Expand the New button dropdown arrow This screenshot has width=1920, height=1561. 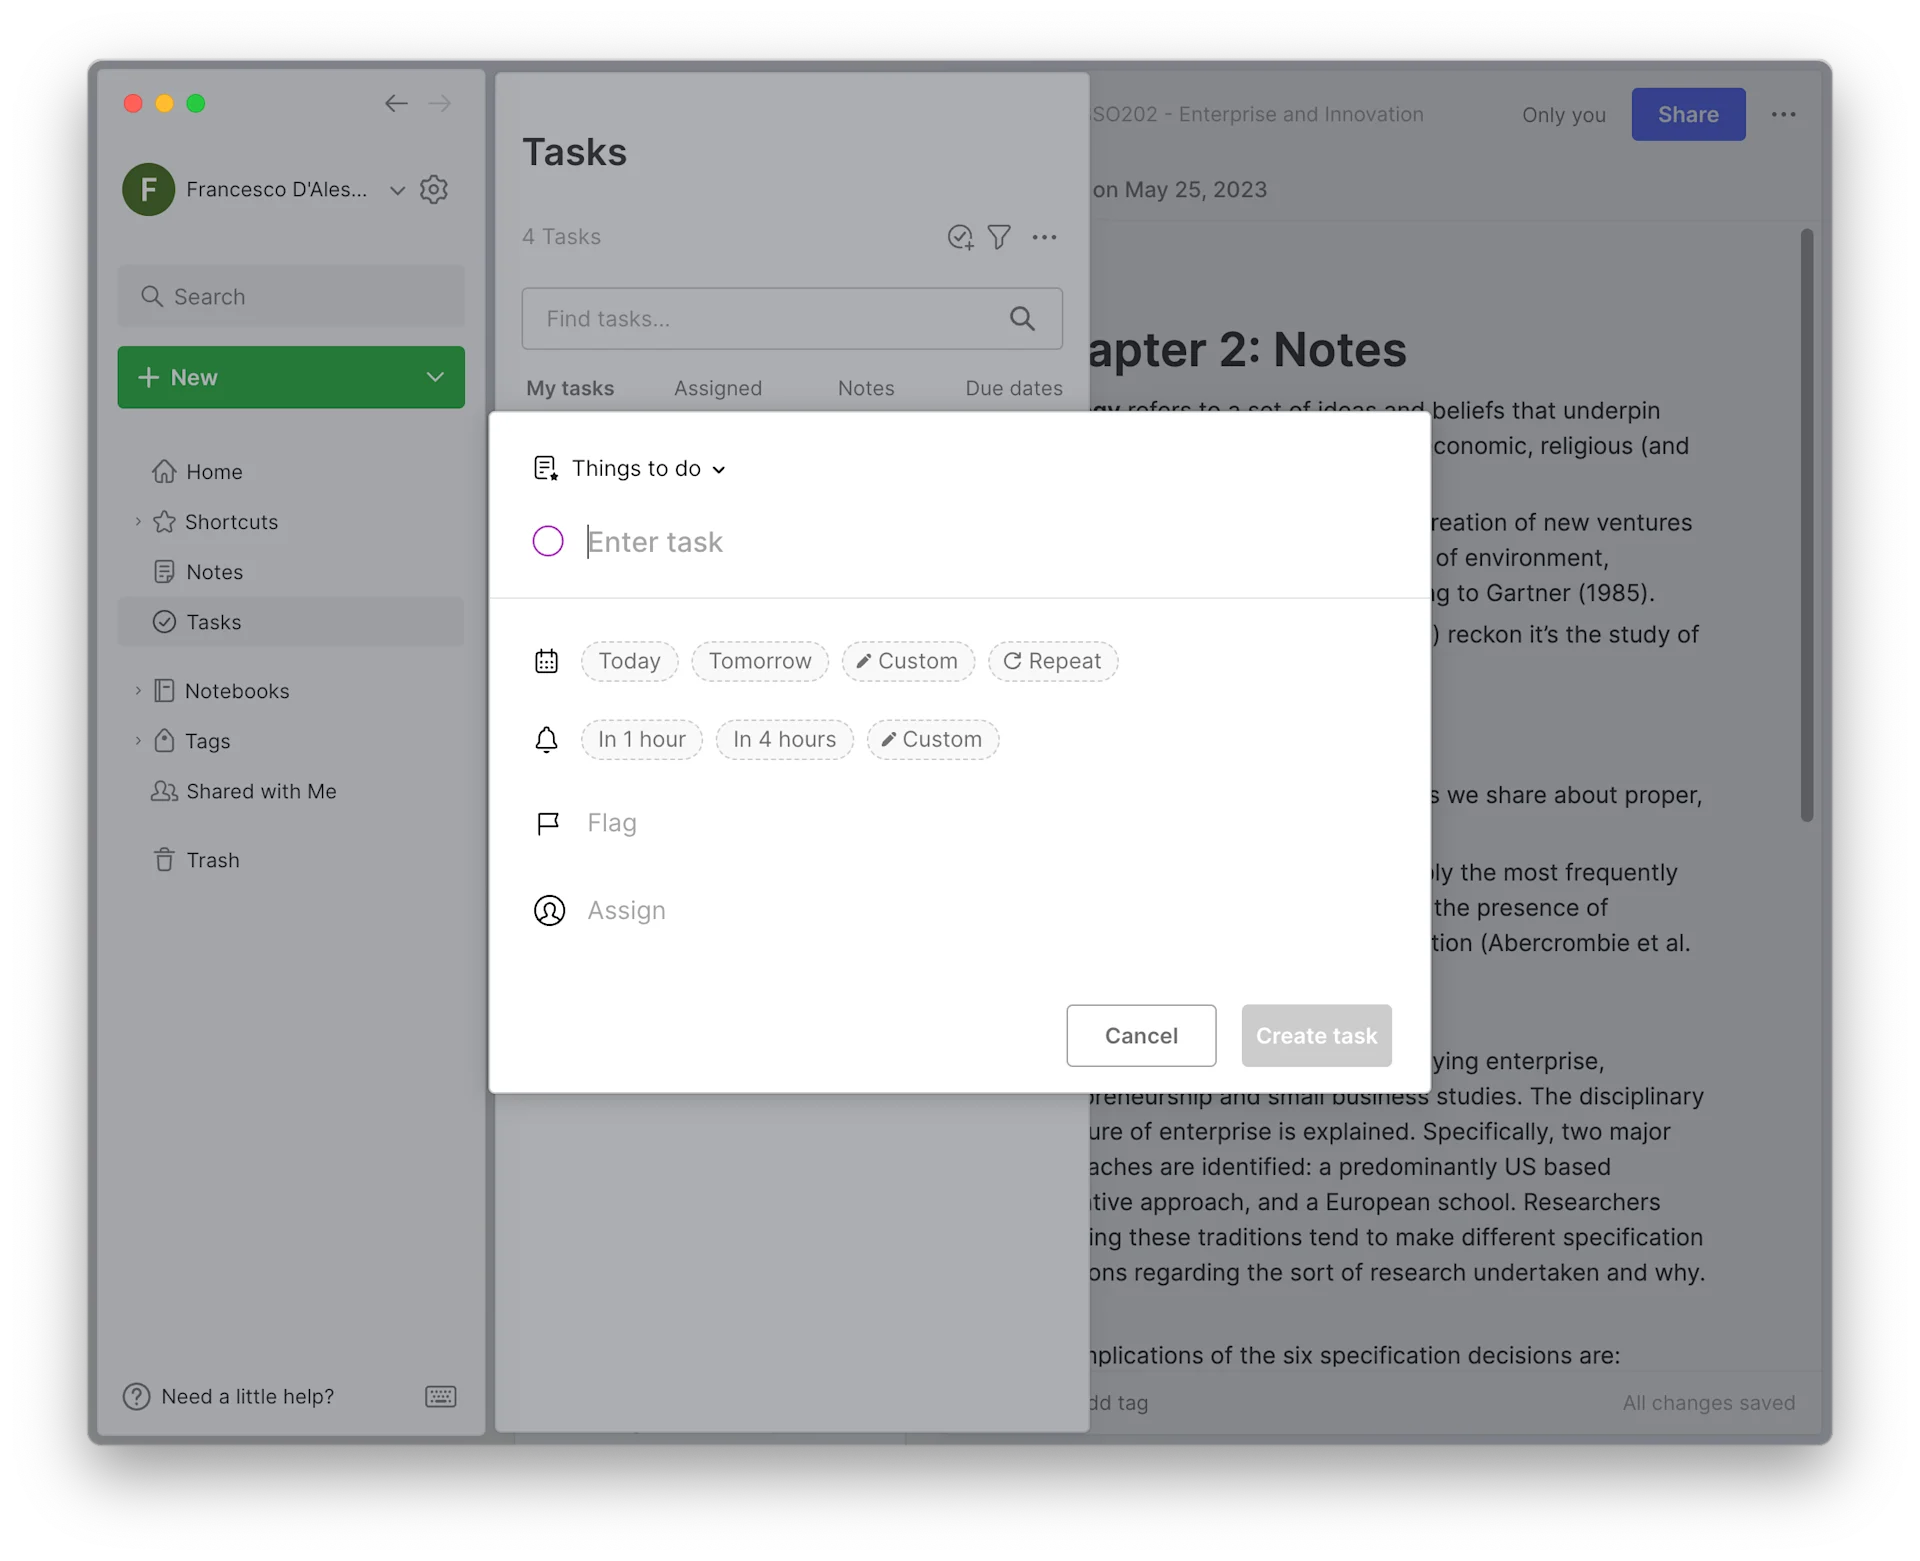coord(435,377)
